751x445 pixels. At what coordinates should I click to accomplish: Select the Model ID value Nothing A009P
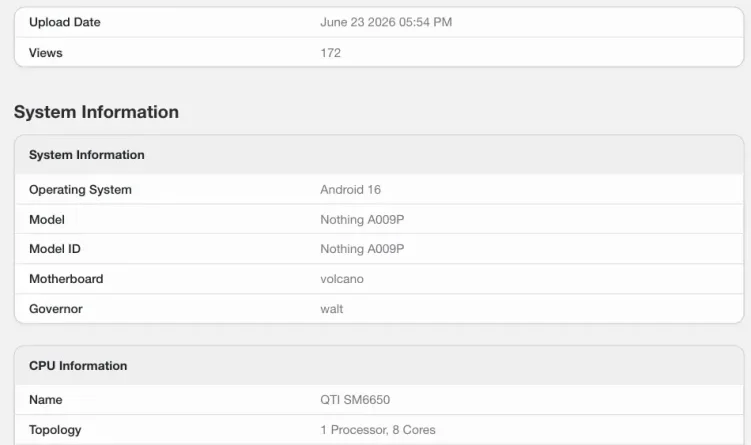pos(362,249)
